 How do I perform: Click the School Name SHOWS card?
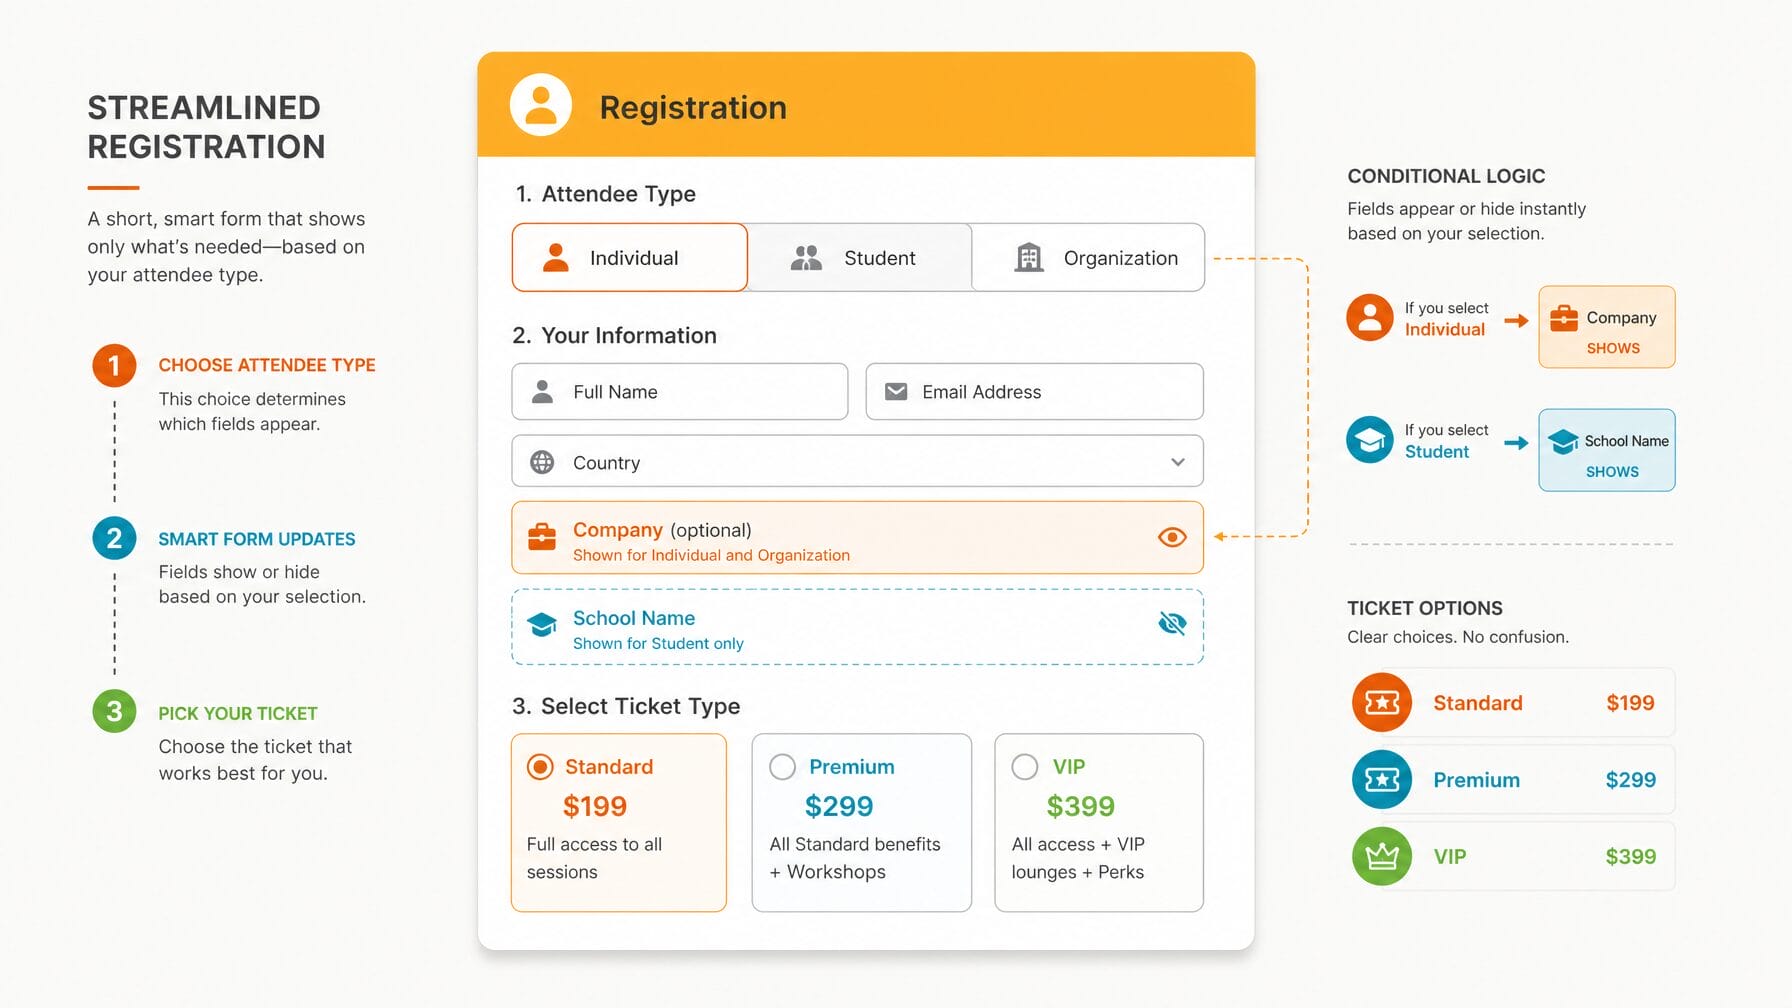[x=1607, y=450]
